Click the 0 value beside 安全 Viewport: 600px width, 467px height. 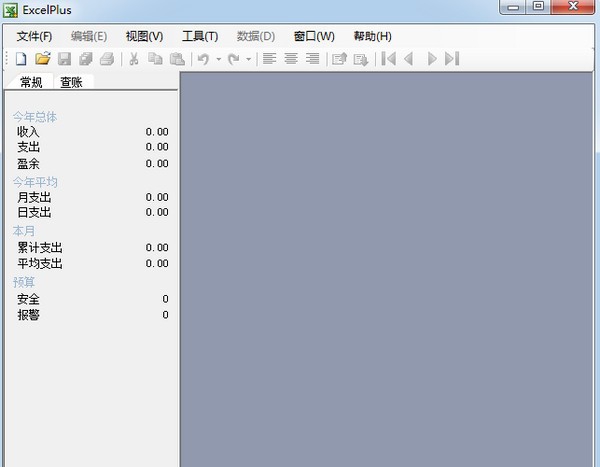pos(165,299)
